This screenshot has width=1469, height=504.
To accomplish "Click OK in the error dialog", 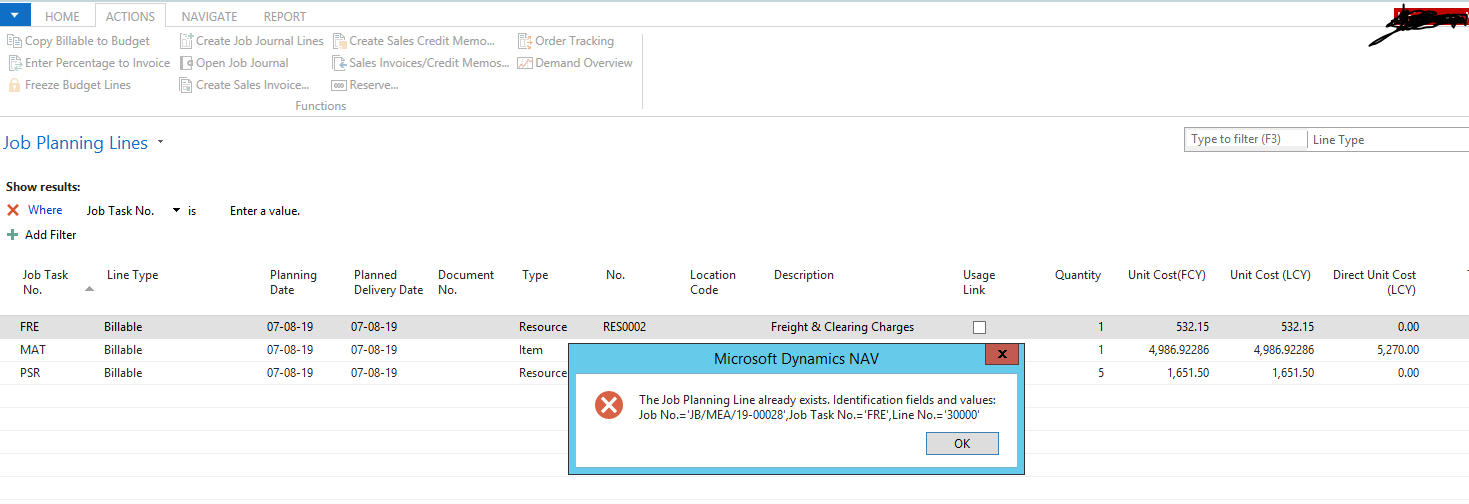I will 962,444.
